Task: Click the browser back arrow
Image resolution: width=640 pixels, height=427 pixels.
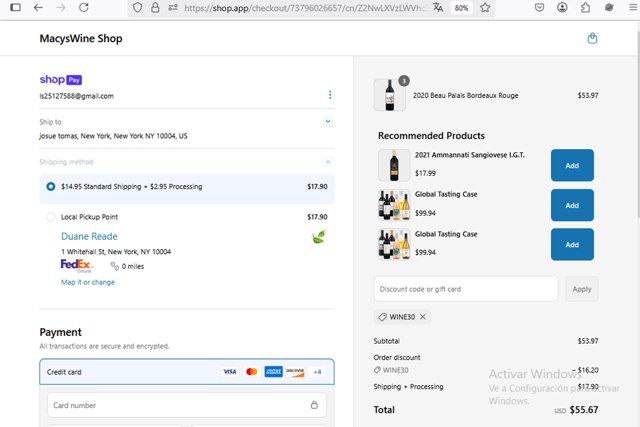Action: coord(38,7)
